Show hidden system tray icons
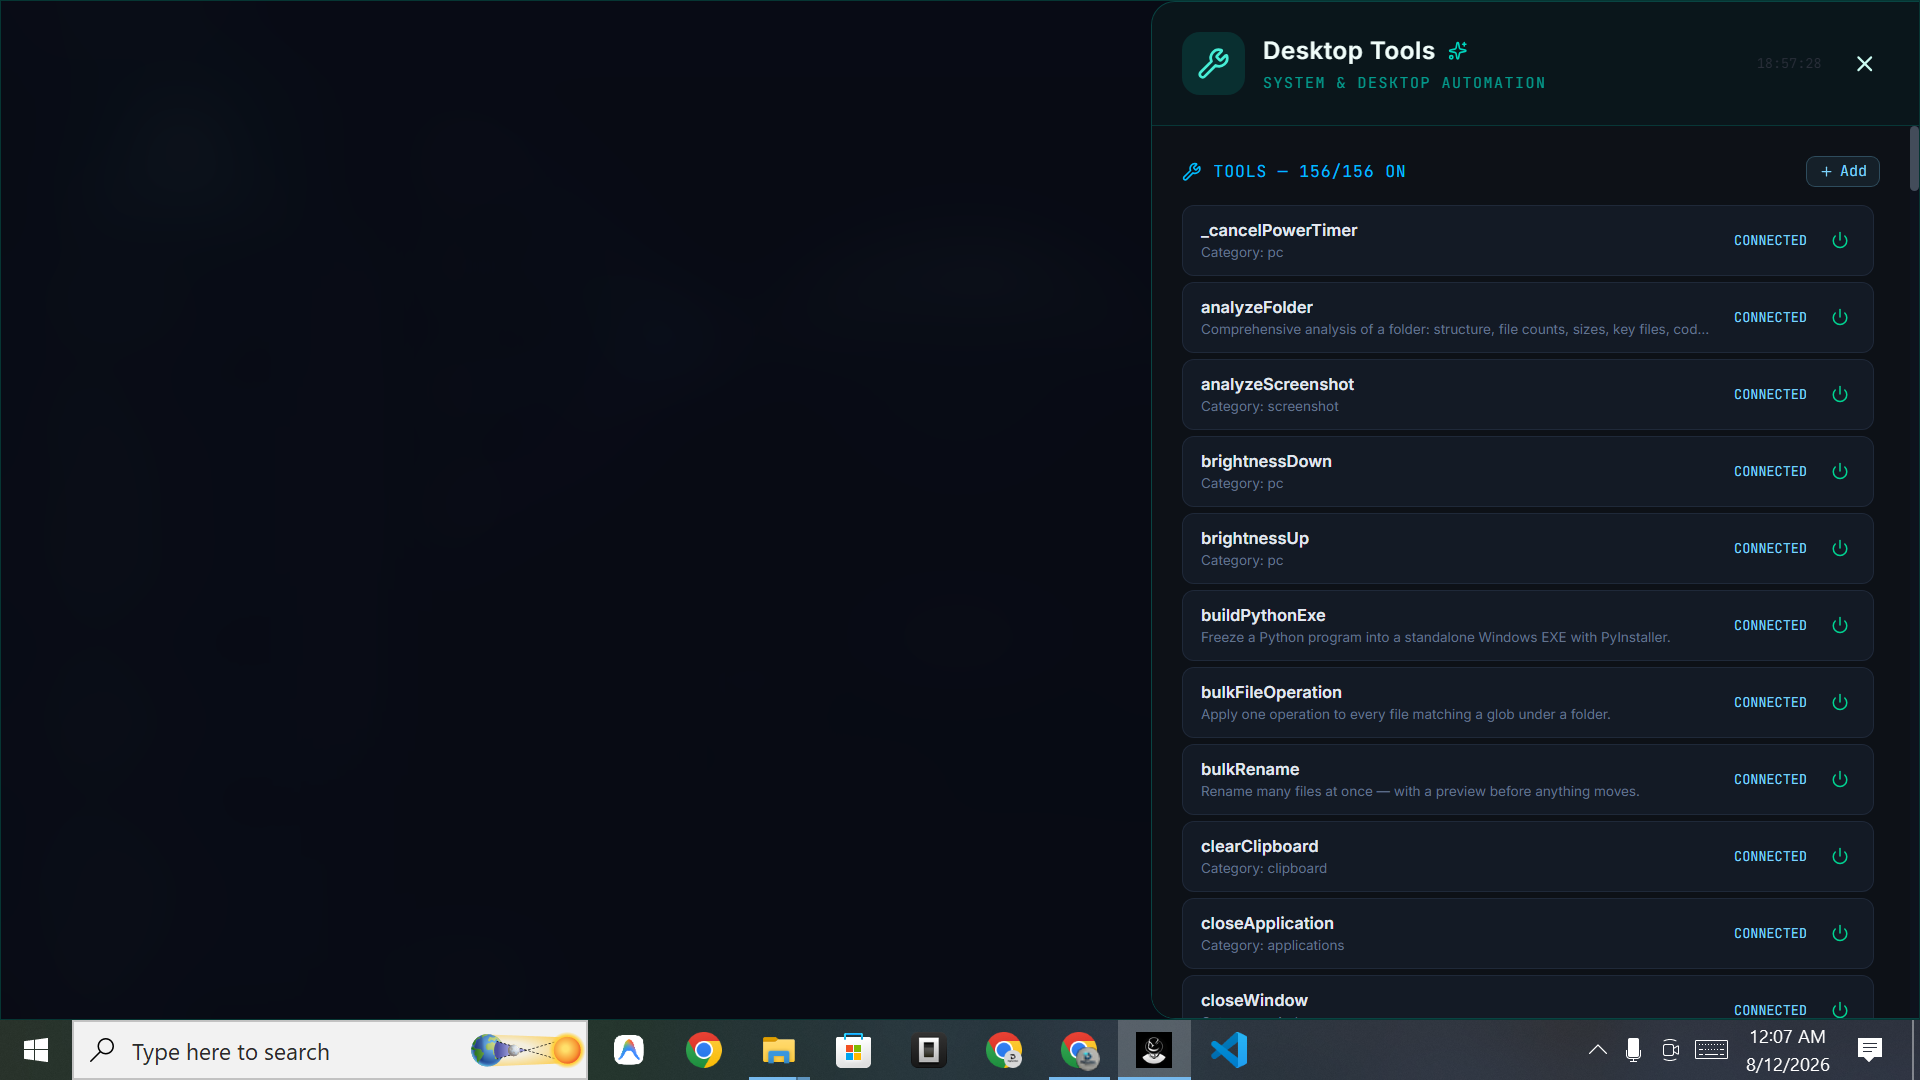 click(1598, 1050)
